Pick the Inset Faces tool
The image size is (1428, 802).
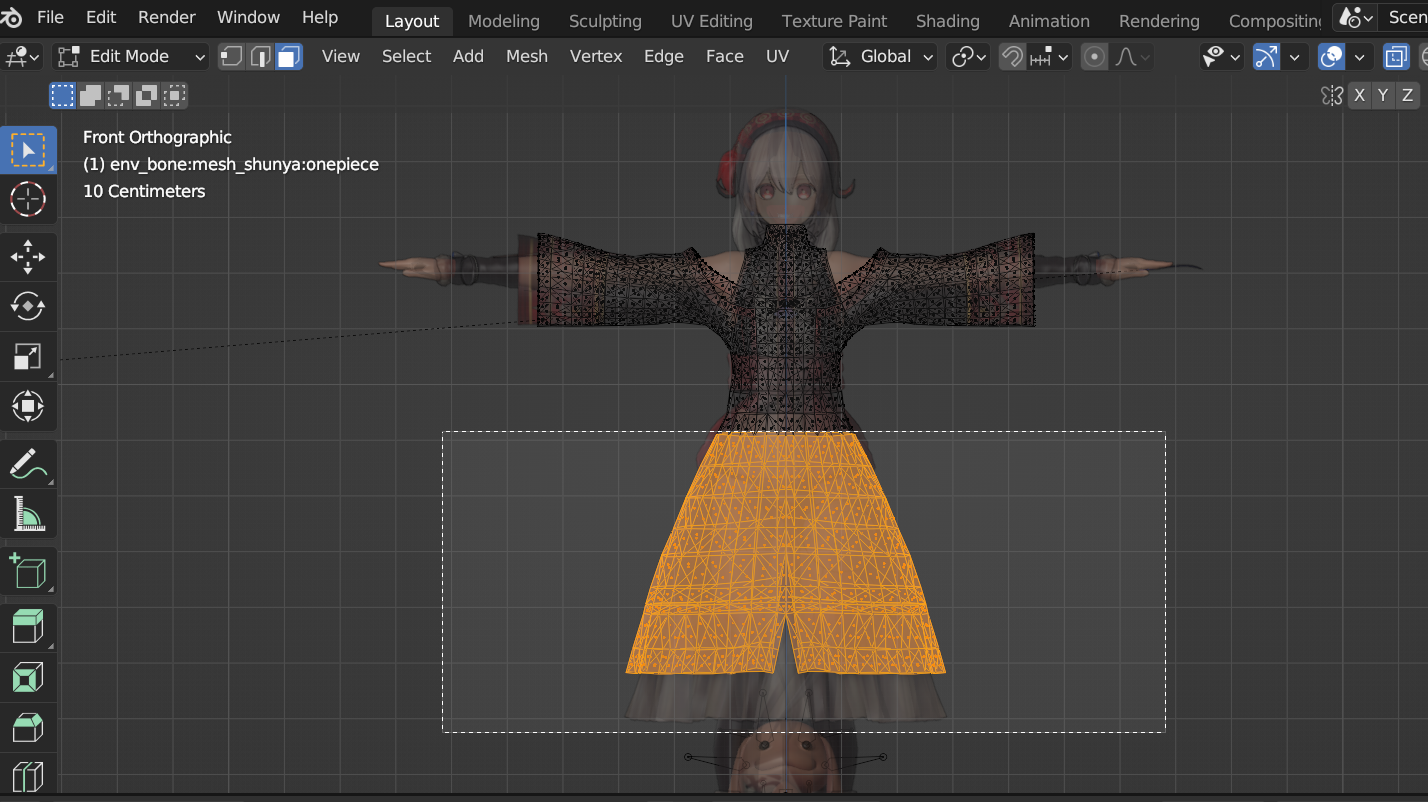coord(28,678)
